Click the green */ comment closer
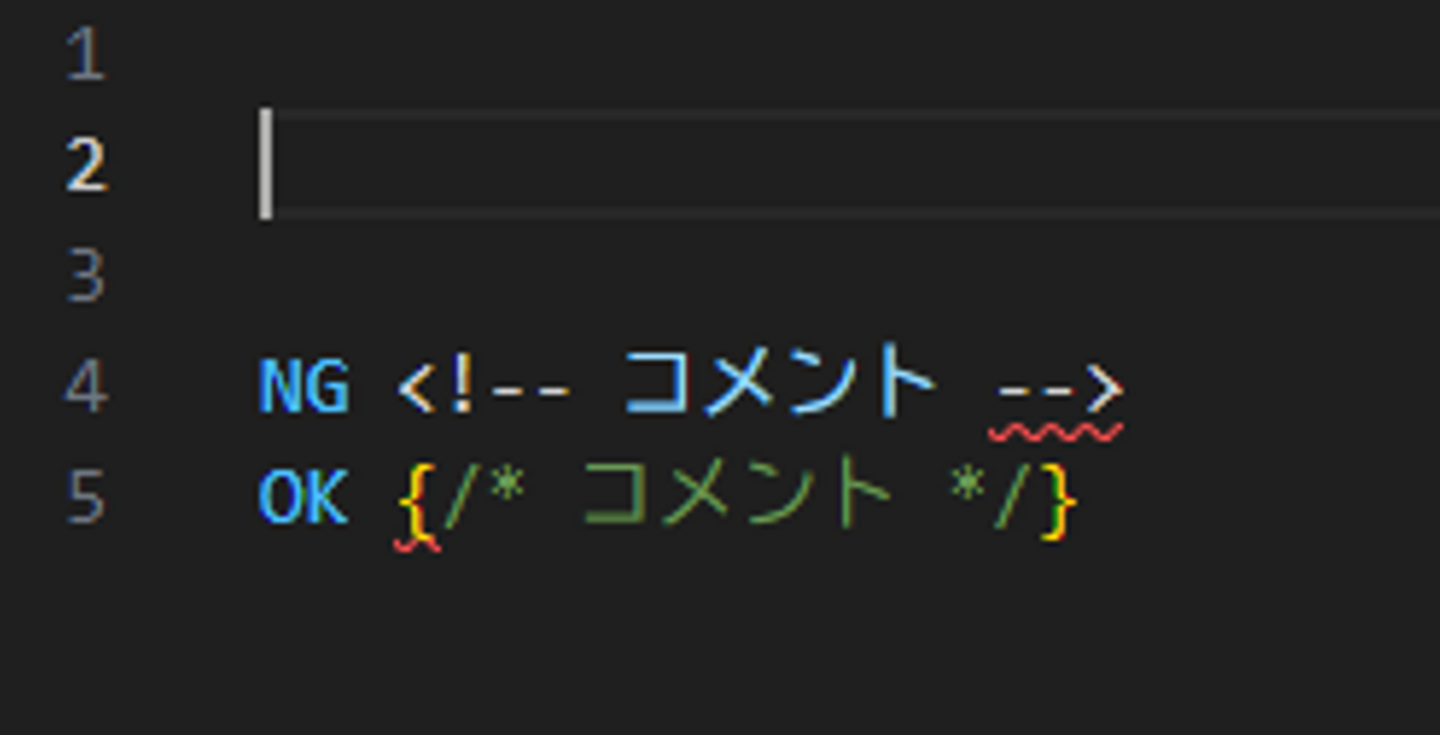Viewport: 1440px width, 735px height. [x=987, y=496]
